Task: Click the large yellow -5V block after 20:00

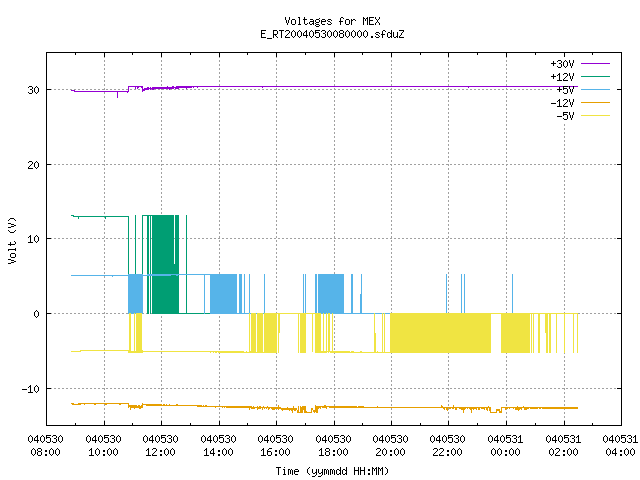Action: [x=440, y=333]
